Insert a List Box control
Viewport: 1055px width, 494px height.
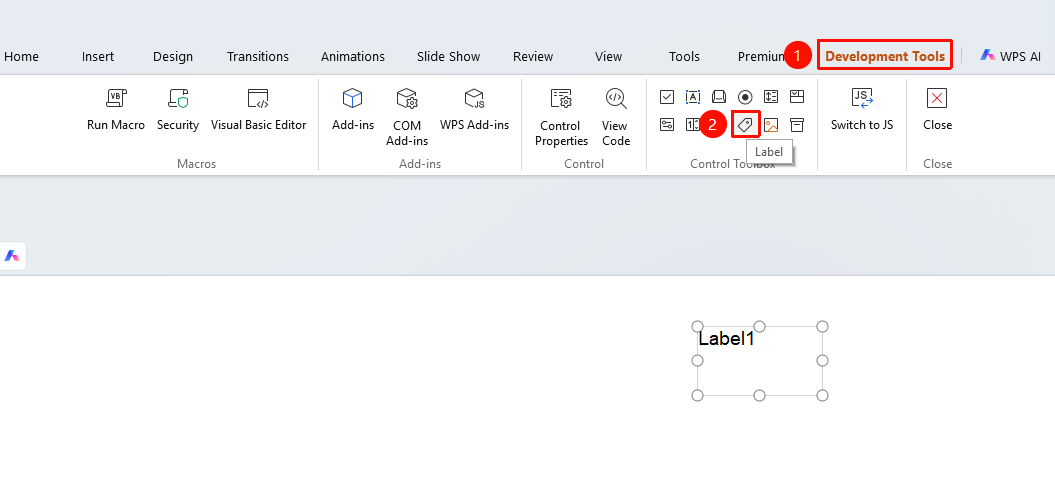pyautogui.click(x=771, y=97)
